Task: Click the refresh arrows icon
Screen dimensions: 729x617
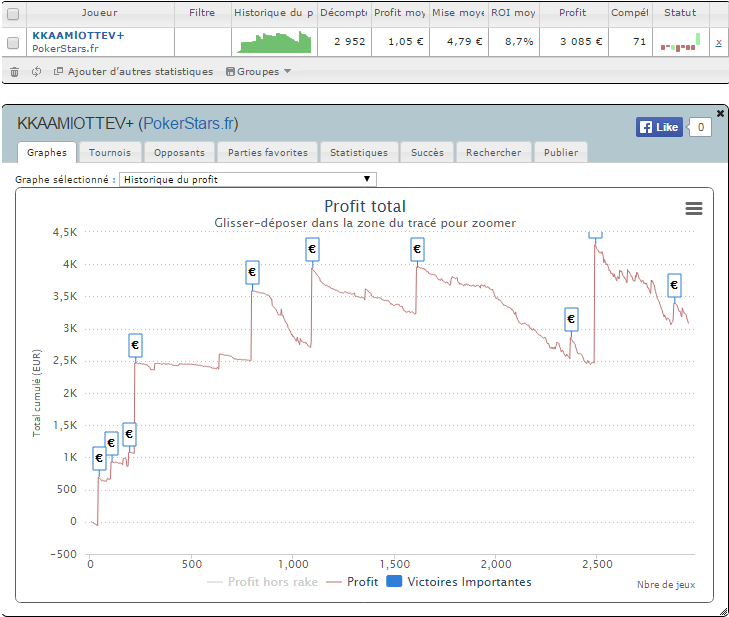Action: coord(36,72)
